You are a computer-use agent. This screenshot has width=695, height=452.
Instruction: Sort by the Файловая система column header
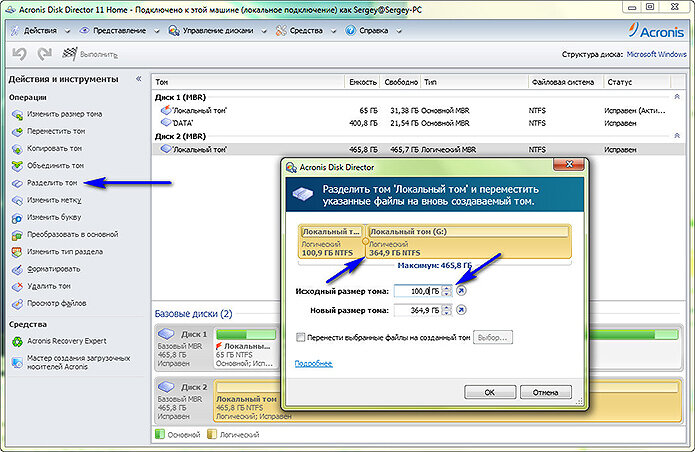click(565, 82)
